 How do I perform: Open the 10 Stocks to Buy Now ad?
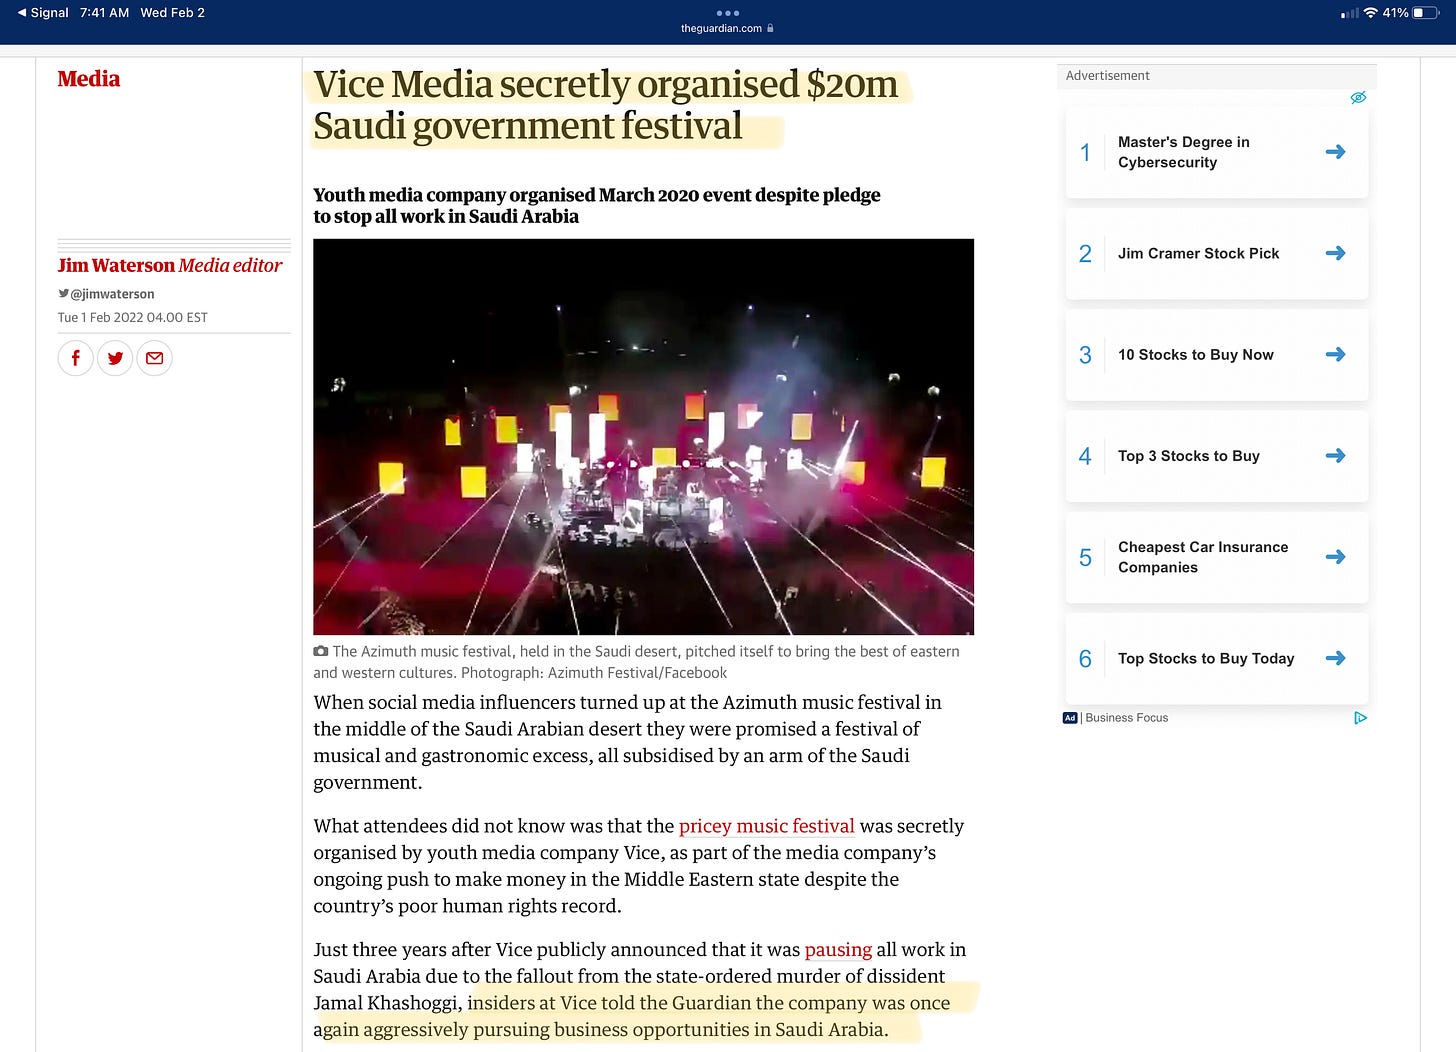click(x=1217, y=355)
